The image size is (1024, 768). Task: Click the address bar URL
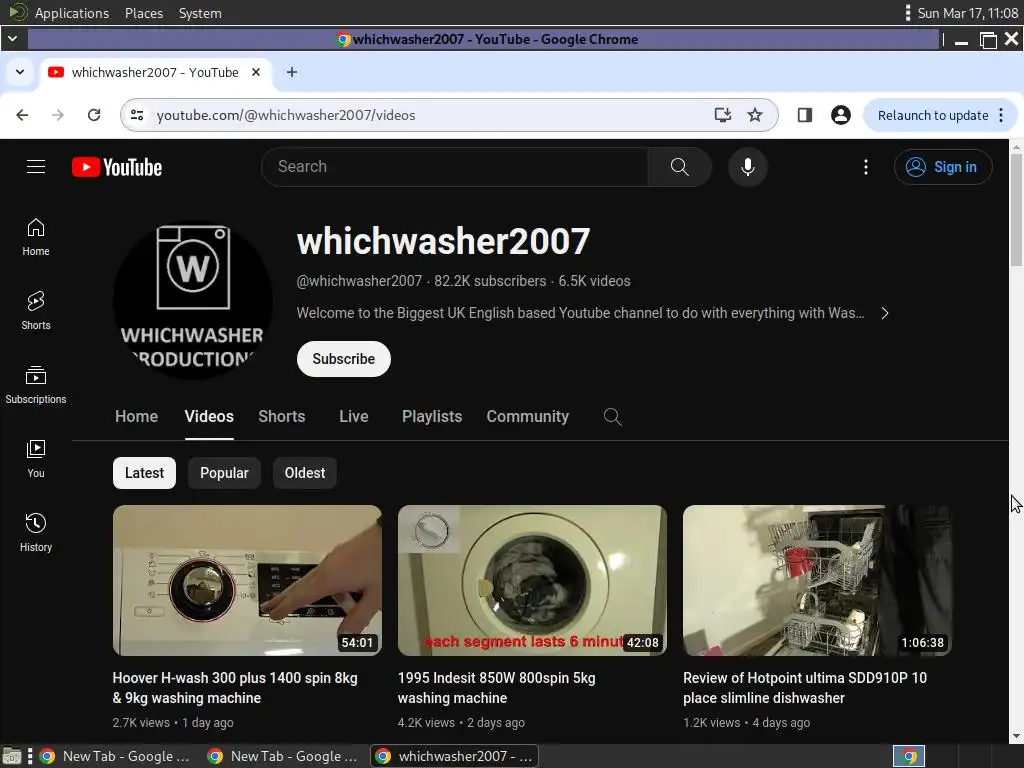point(285,115)
